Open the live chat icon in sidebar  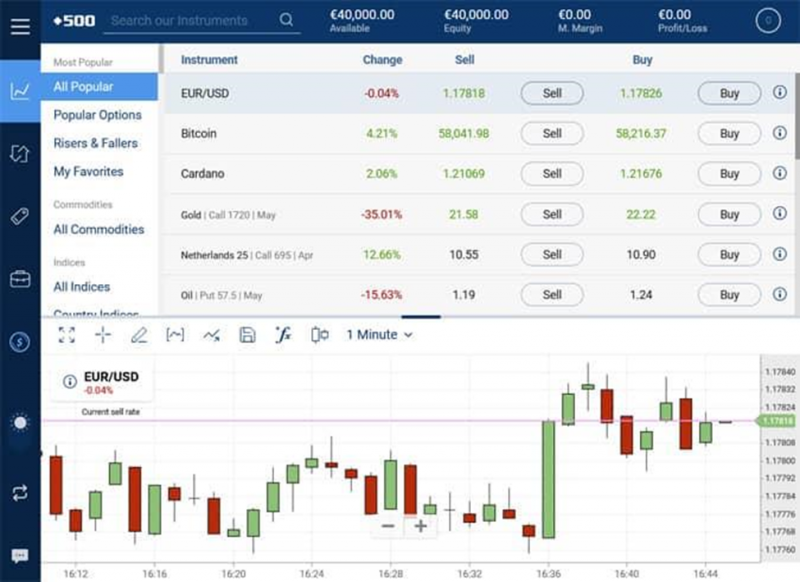coord(20,556)
